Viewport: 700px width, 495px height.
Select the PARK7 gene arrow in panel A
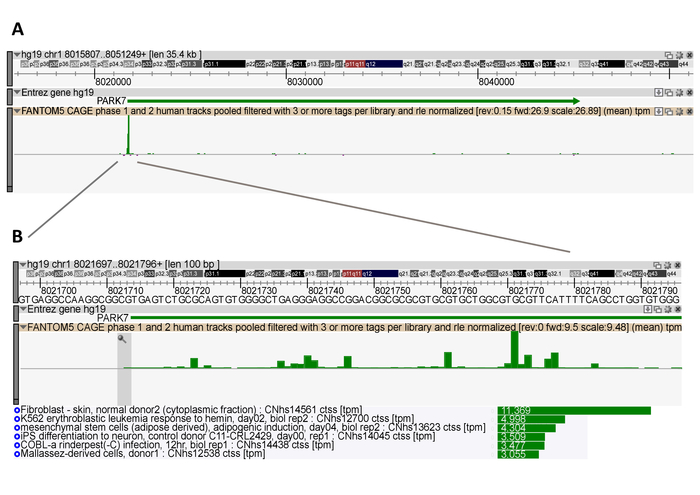coord(354,101)
